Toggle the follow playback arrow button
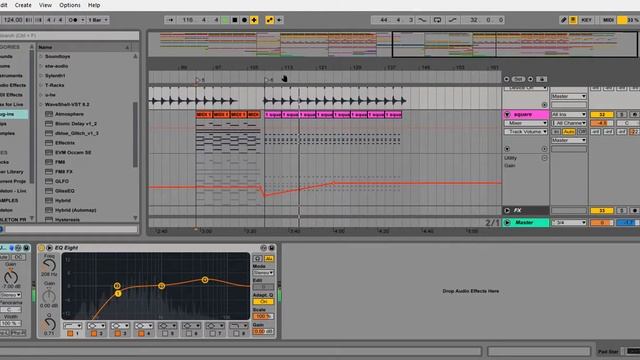640x360 pixels. pos(170,20)
